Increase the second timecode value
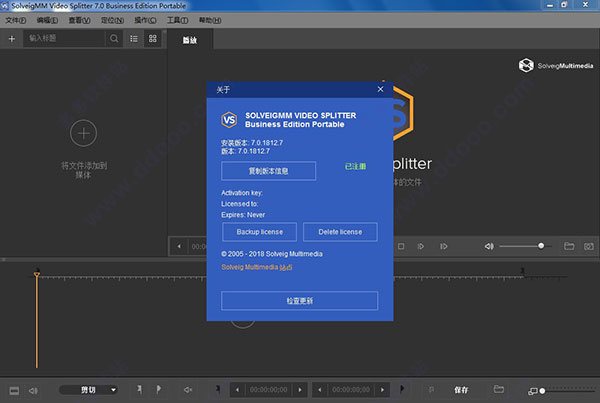This screenshot has height=403, width=600. 382,390
